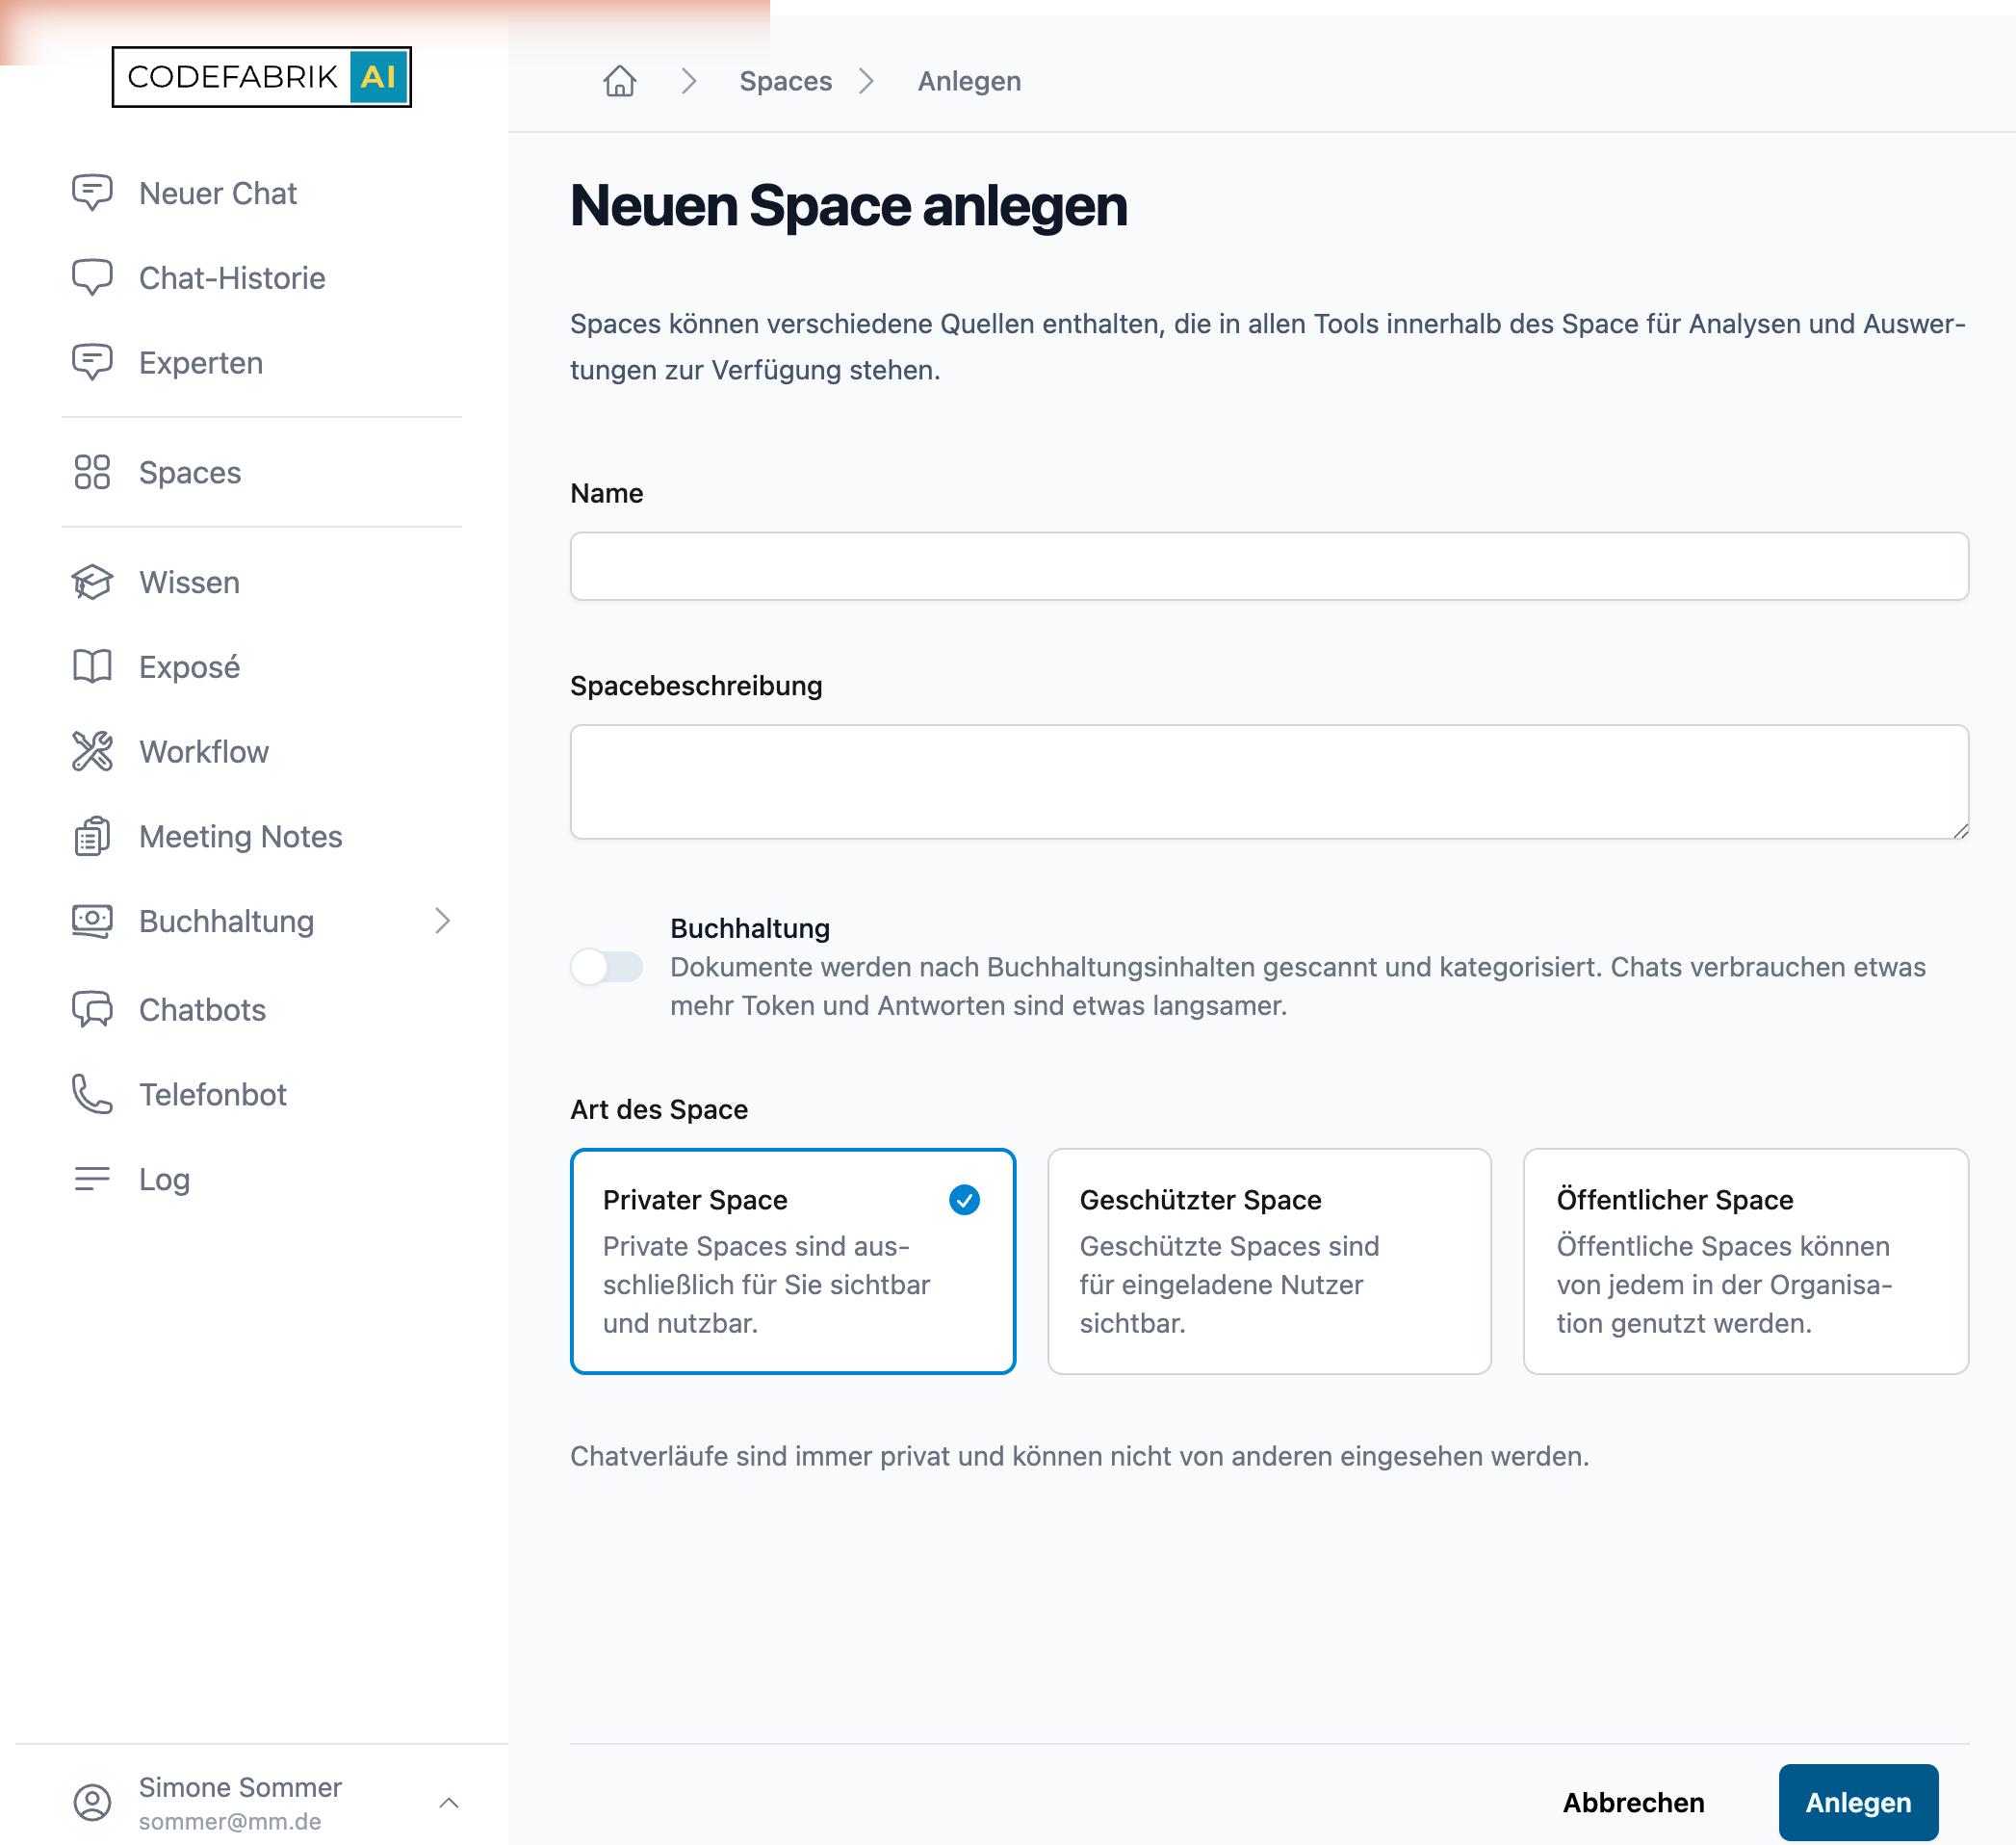Click the Buchhaltung banknote icon
This screenshot has width=2016, height=1845.
[x=92, y=921]
